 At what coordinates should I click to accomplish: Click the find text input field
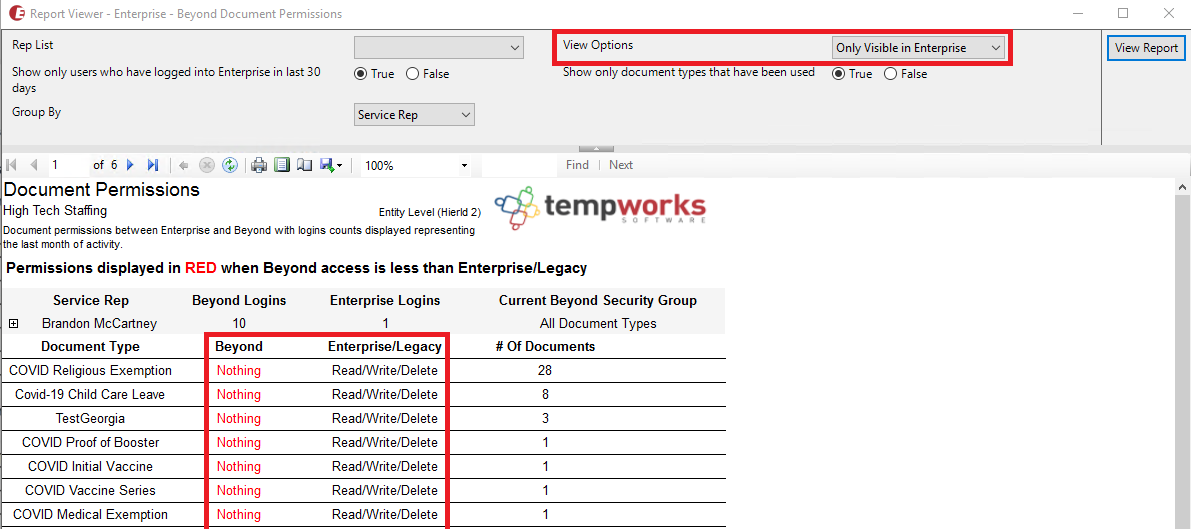pyautogui.click(x=520, y=165)
